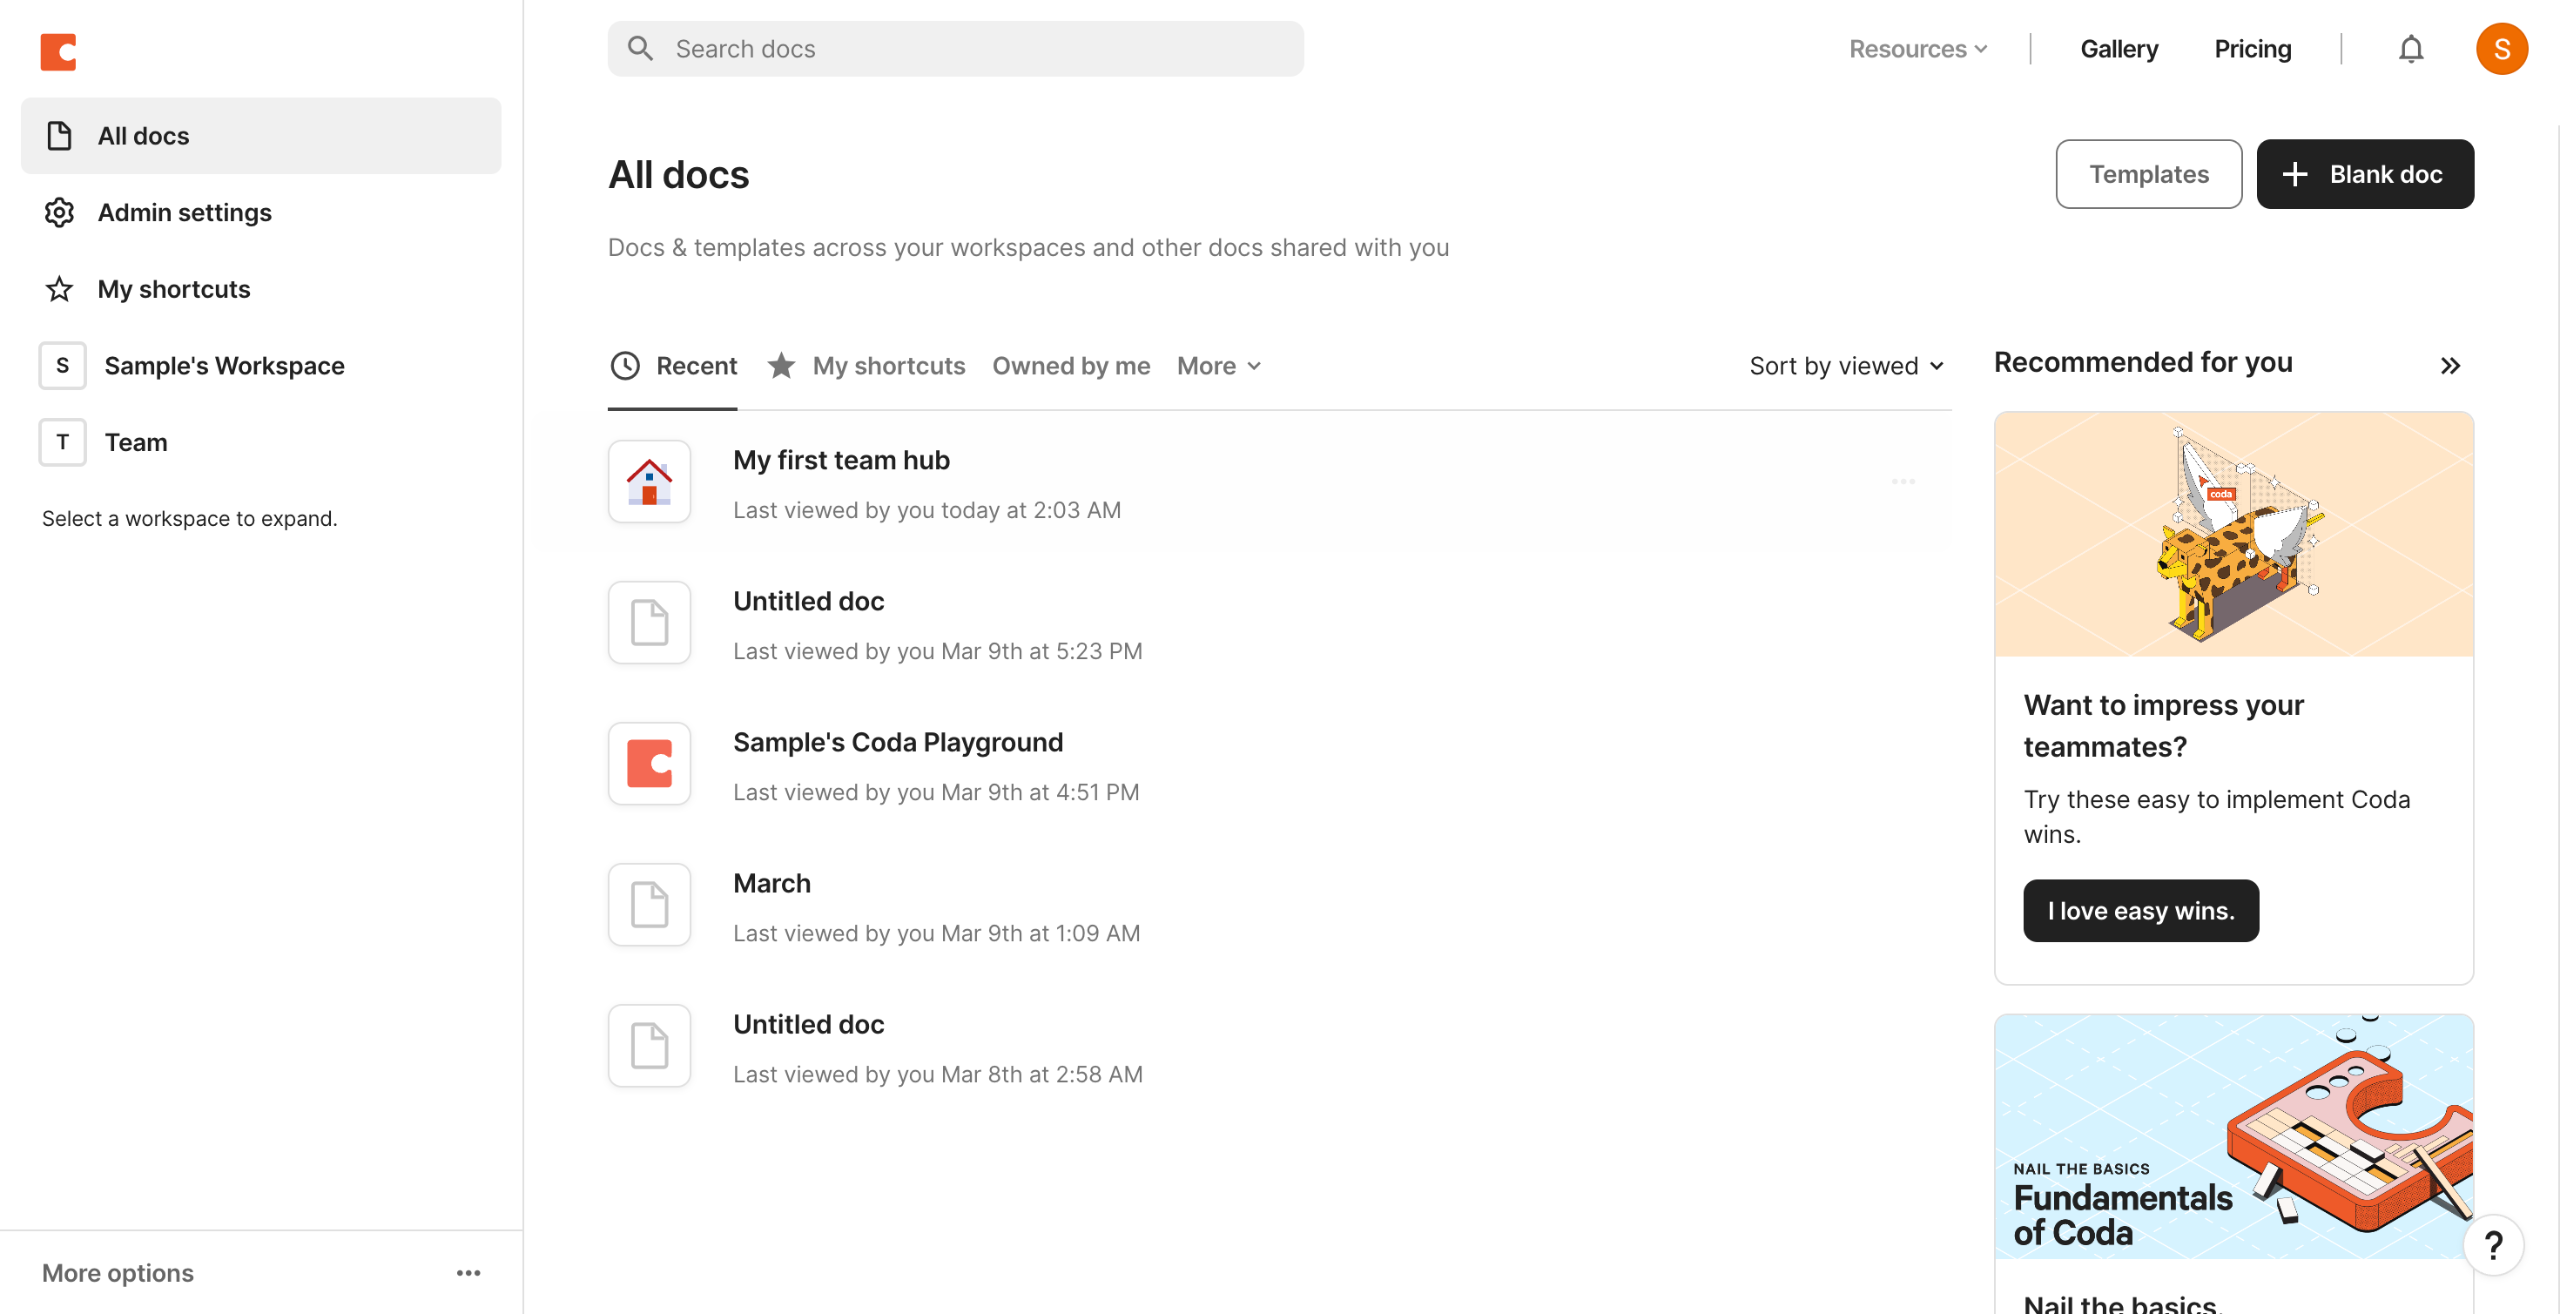Expand Sample's Workspace in sidebar
This screenshot has height=1314, width=2560.
pos(224,366)
